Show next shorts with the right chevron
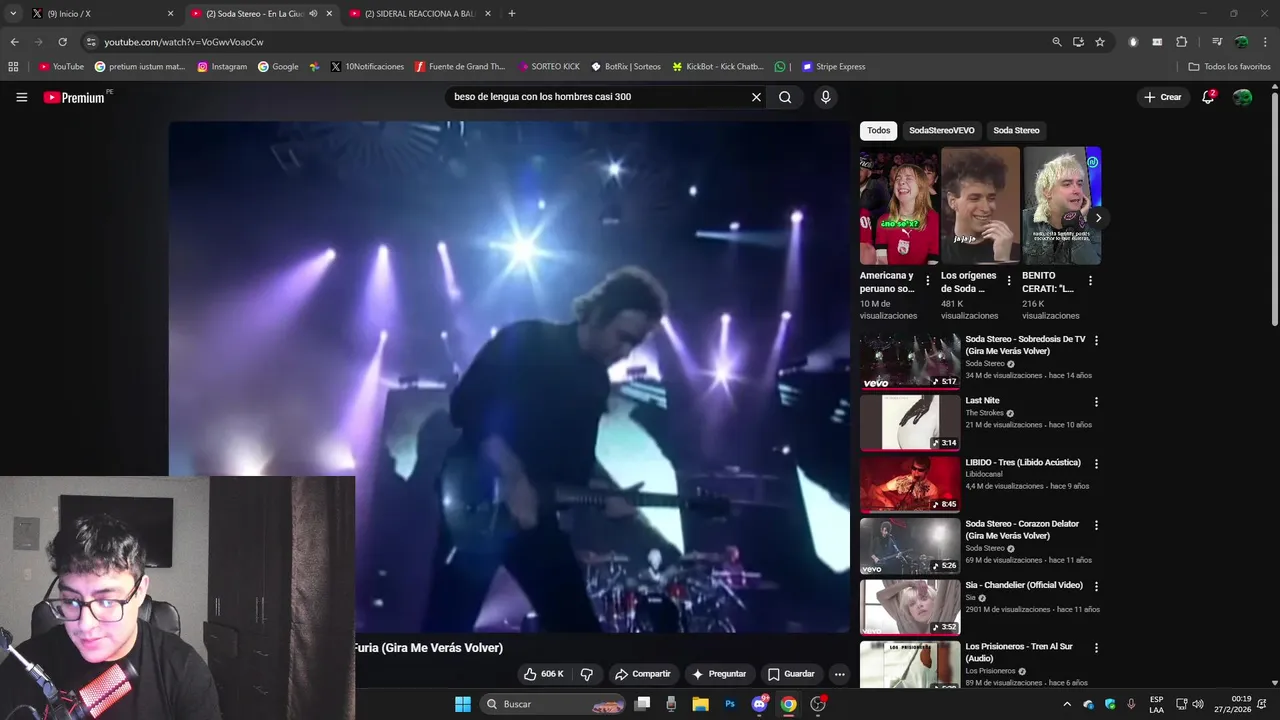The height and width of the screenshot is (720, 1280). point(1098,218)
